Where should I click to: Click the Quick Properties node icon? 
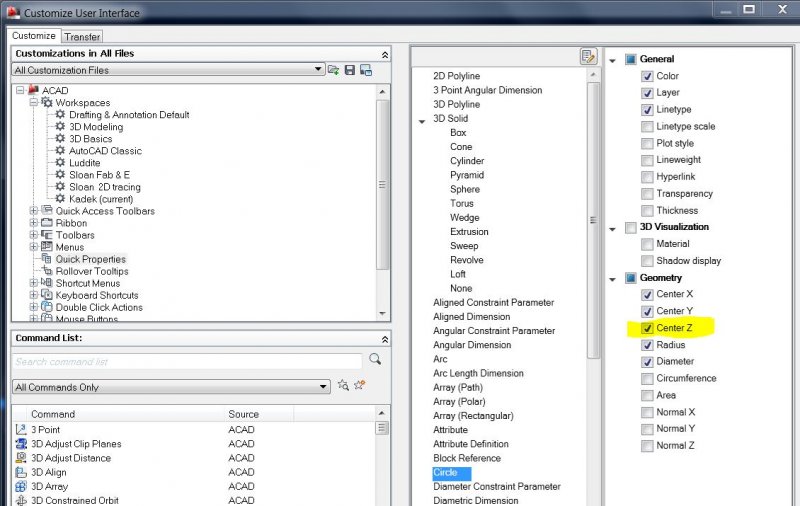46,258
